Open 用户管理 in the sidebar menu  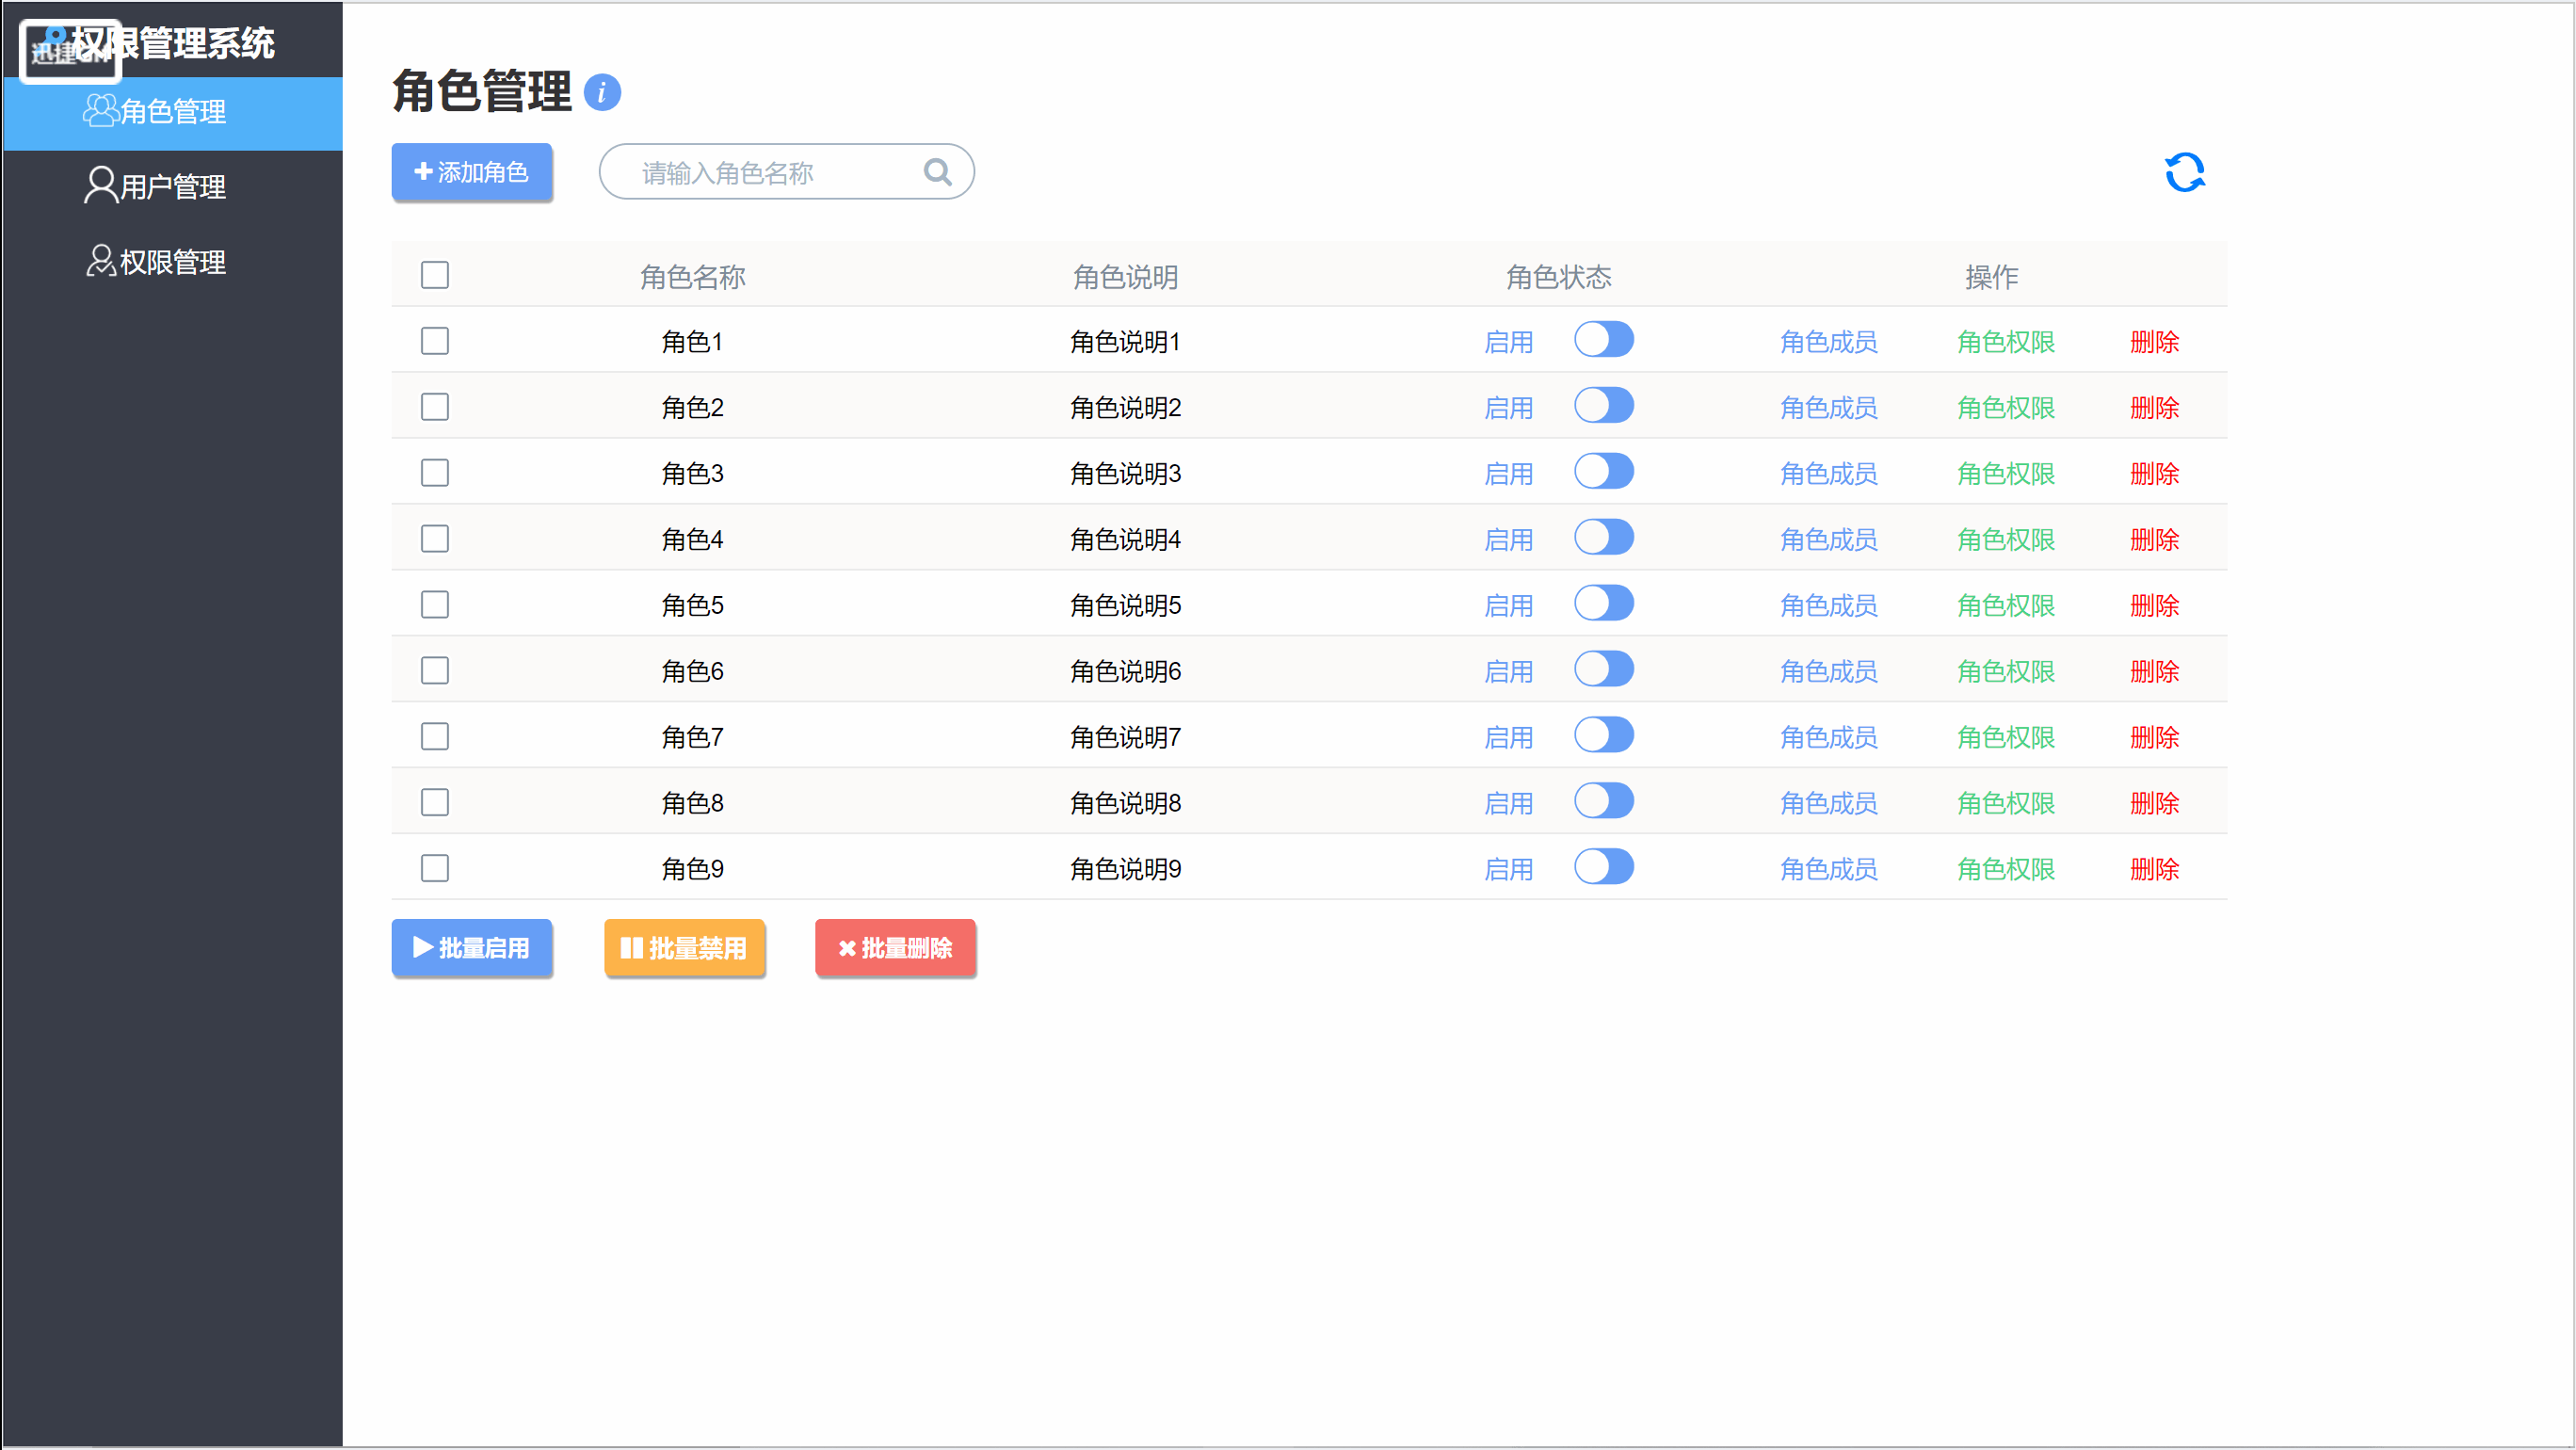(x=172, y=187)
